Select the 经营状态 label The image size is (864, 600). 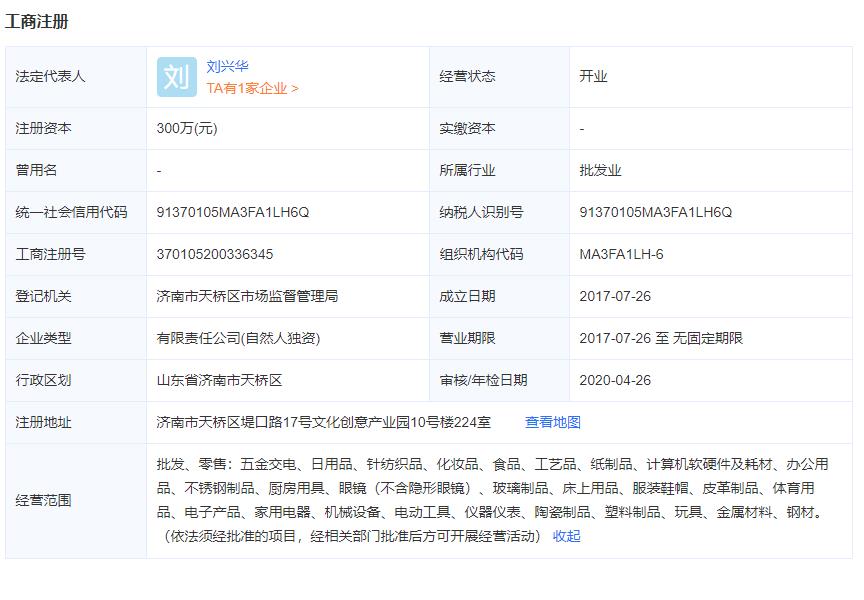coord(467,77)
